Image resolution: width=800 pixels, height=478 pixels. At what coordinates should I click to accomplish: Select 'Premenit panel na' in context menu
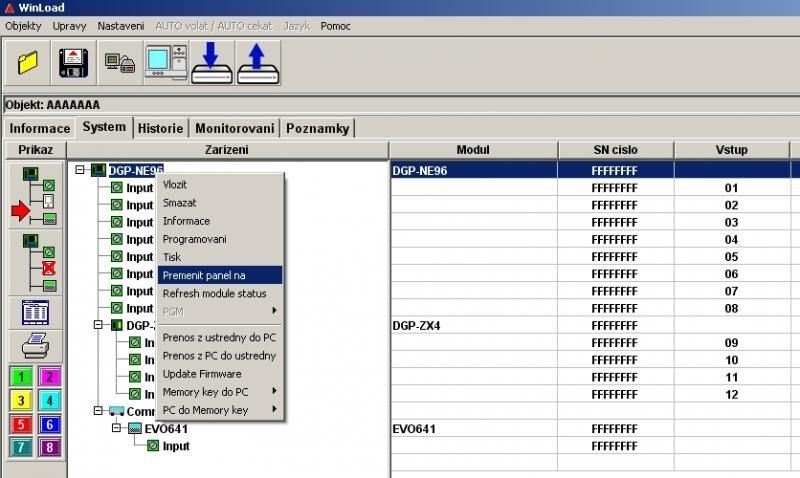220,275
